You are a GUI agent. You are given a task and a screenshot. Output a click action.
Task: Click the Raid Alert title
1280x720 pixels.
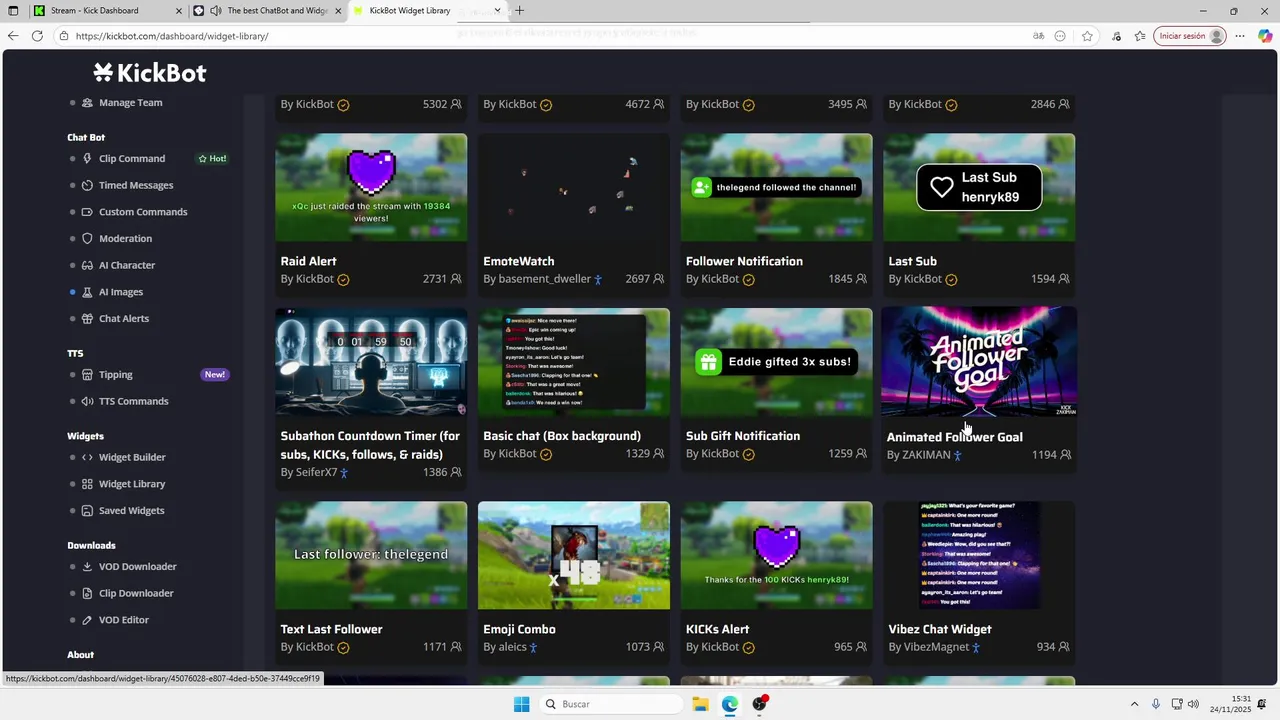pyautogui.click(x=308, y=261)
